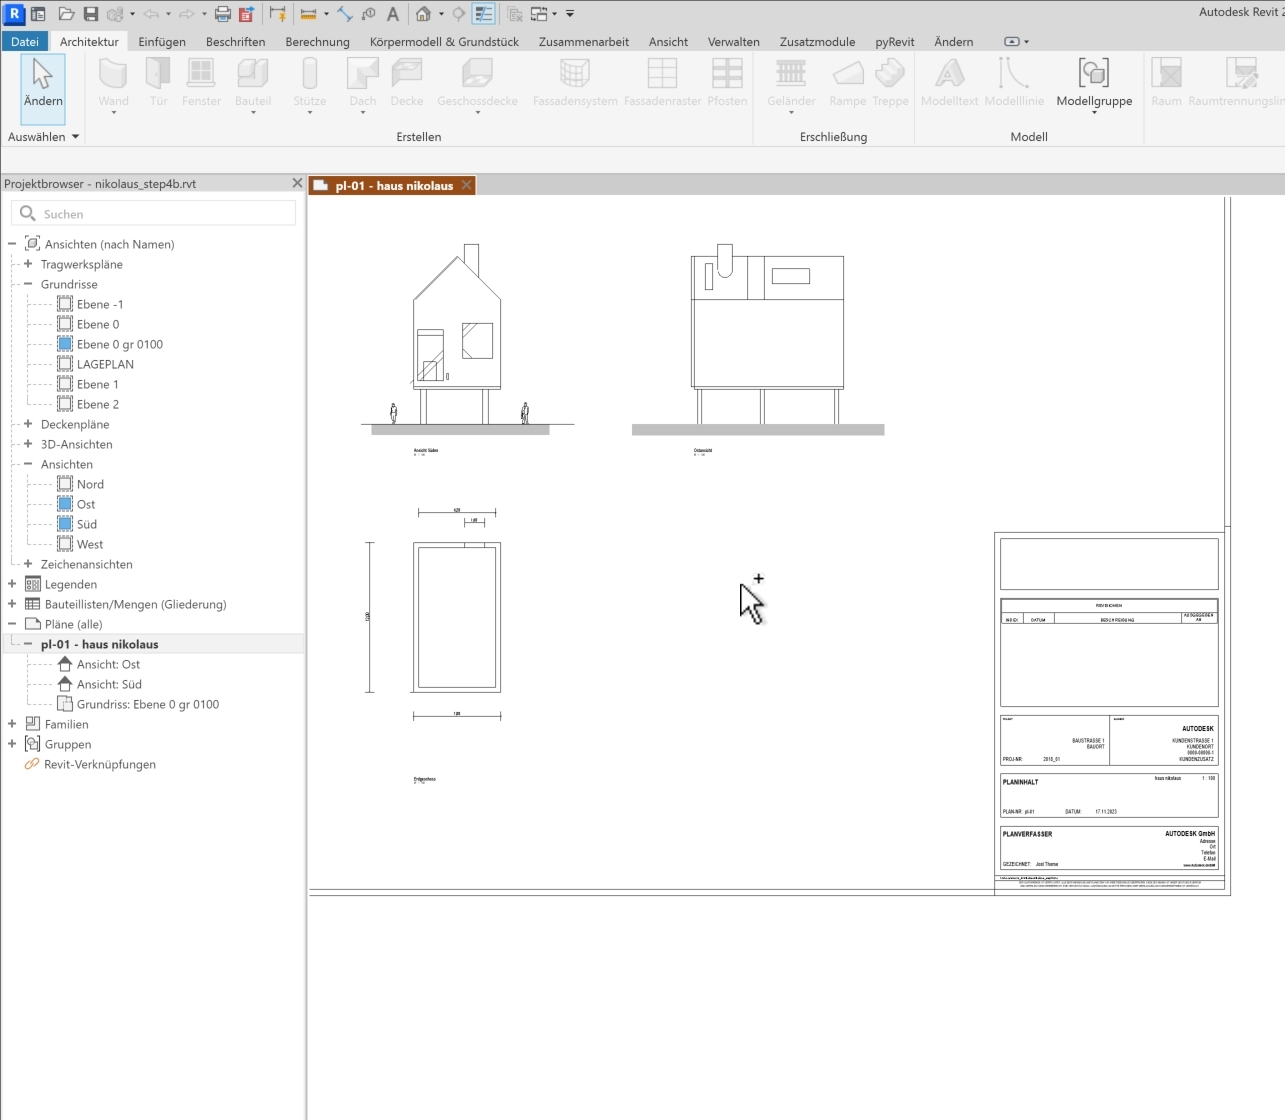Collapse the Grundrisse tree node
The width and height of the screenshot is (1285, 1120).
click(28, 284)
